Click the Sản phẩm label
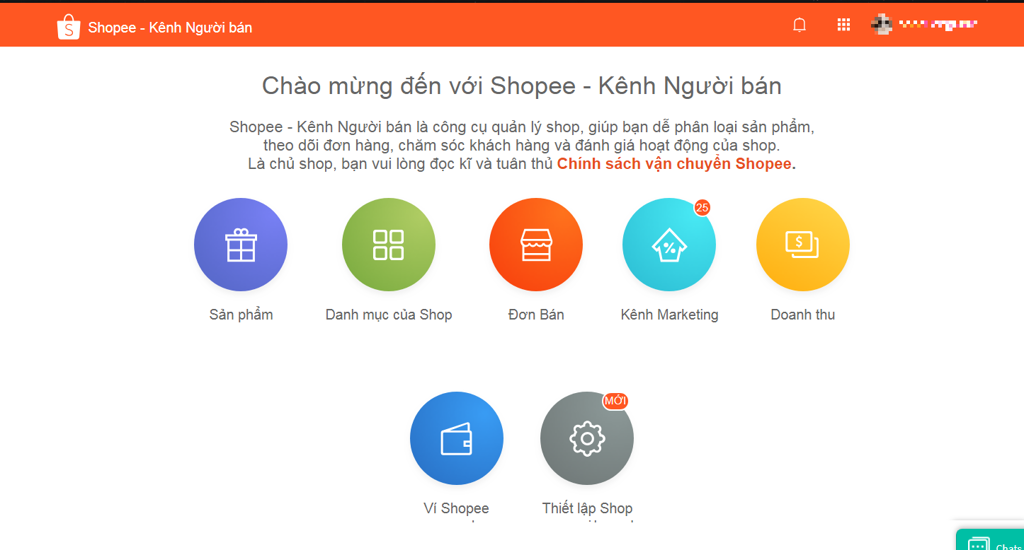The image size is (1024, 550). tap(241, 315)
